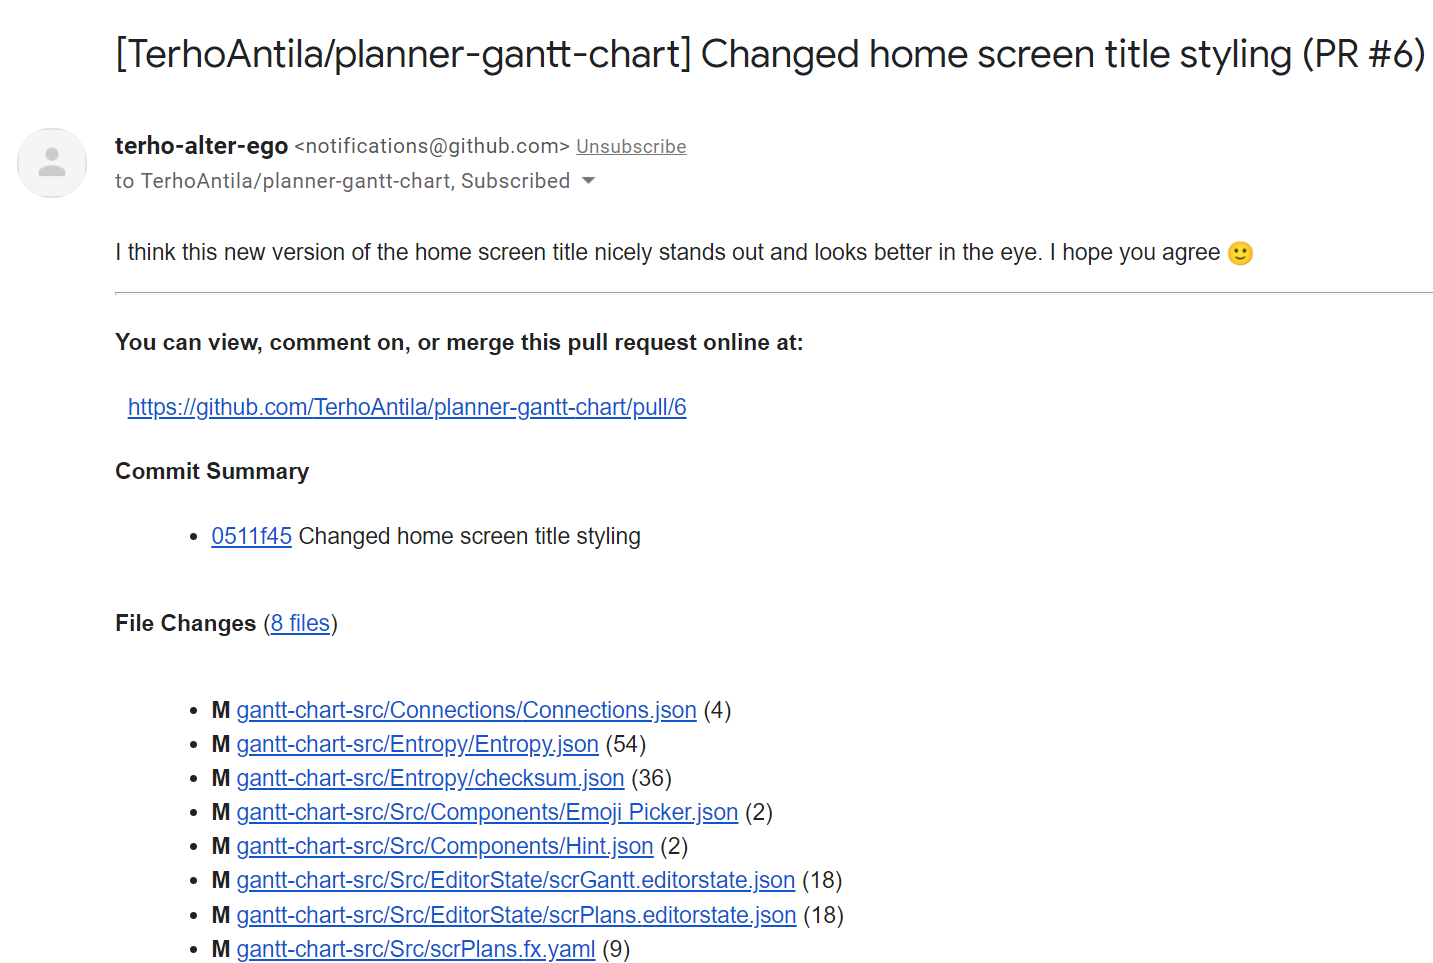1433x963 pixels.
Task: Expand recipient details dropdown arrow
Action: coord(588,181)
